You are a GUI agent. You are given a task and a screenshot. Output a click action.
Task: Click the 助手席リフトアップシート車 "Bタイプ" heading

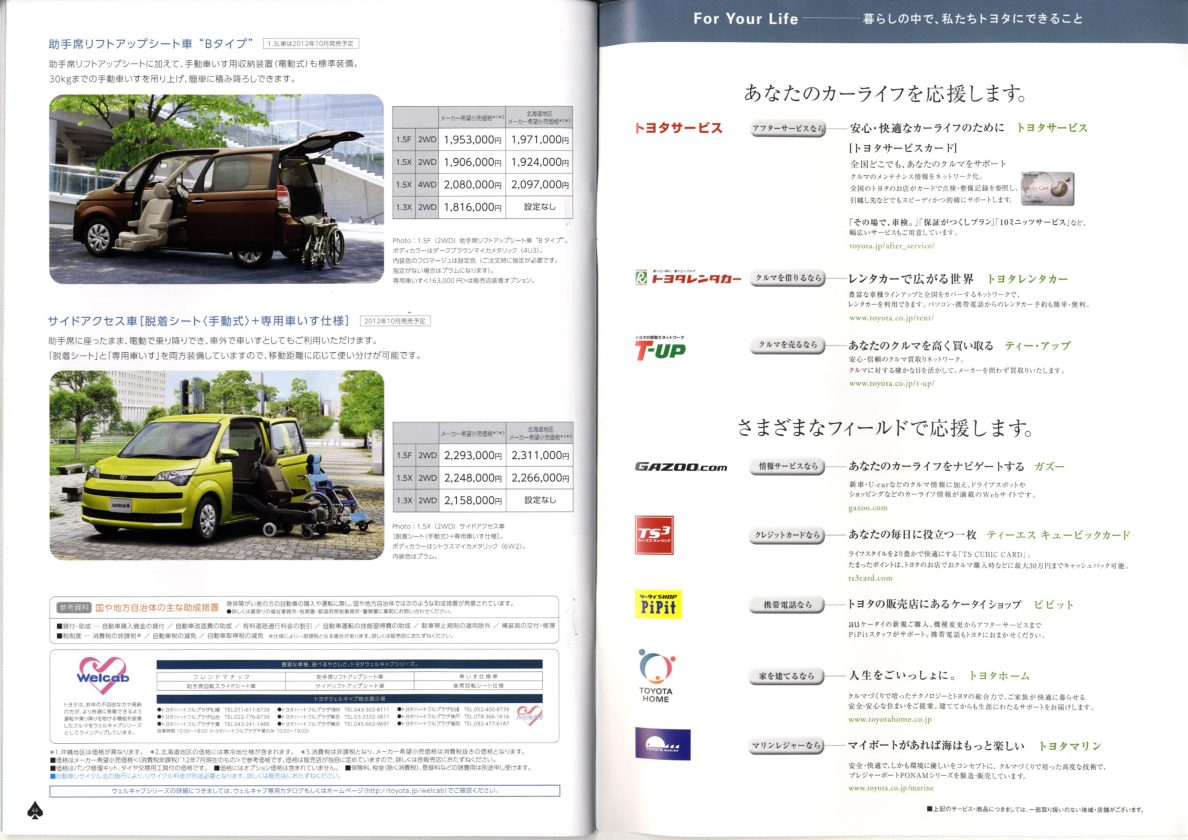coord(151,44)
